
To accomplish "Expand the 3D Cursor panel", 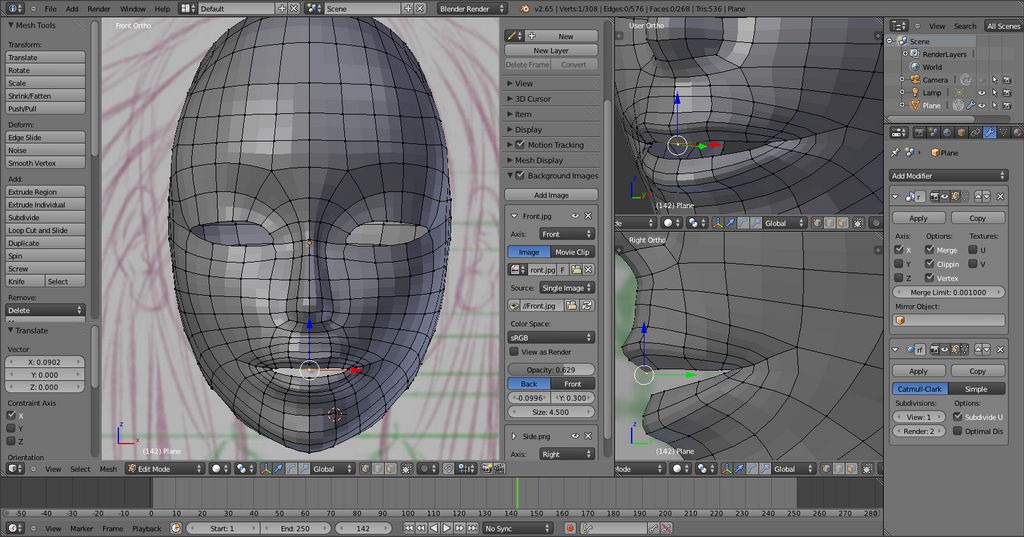I will [532, 99].
